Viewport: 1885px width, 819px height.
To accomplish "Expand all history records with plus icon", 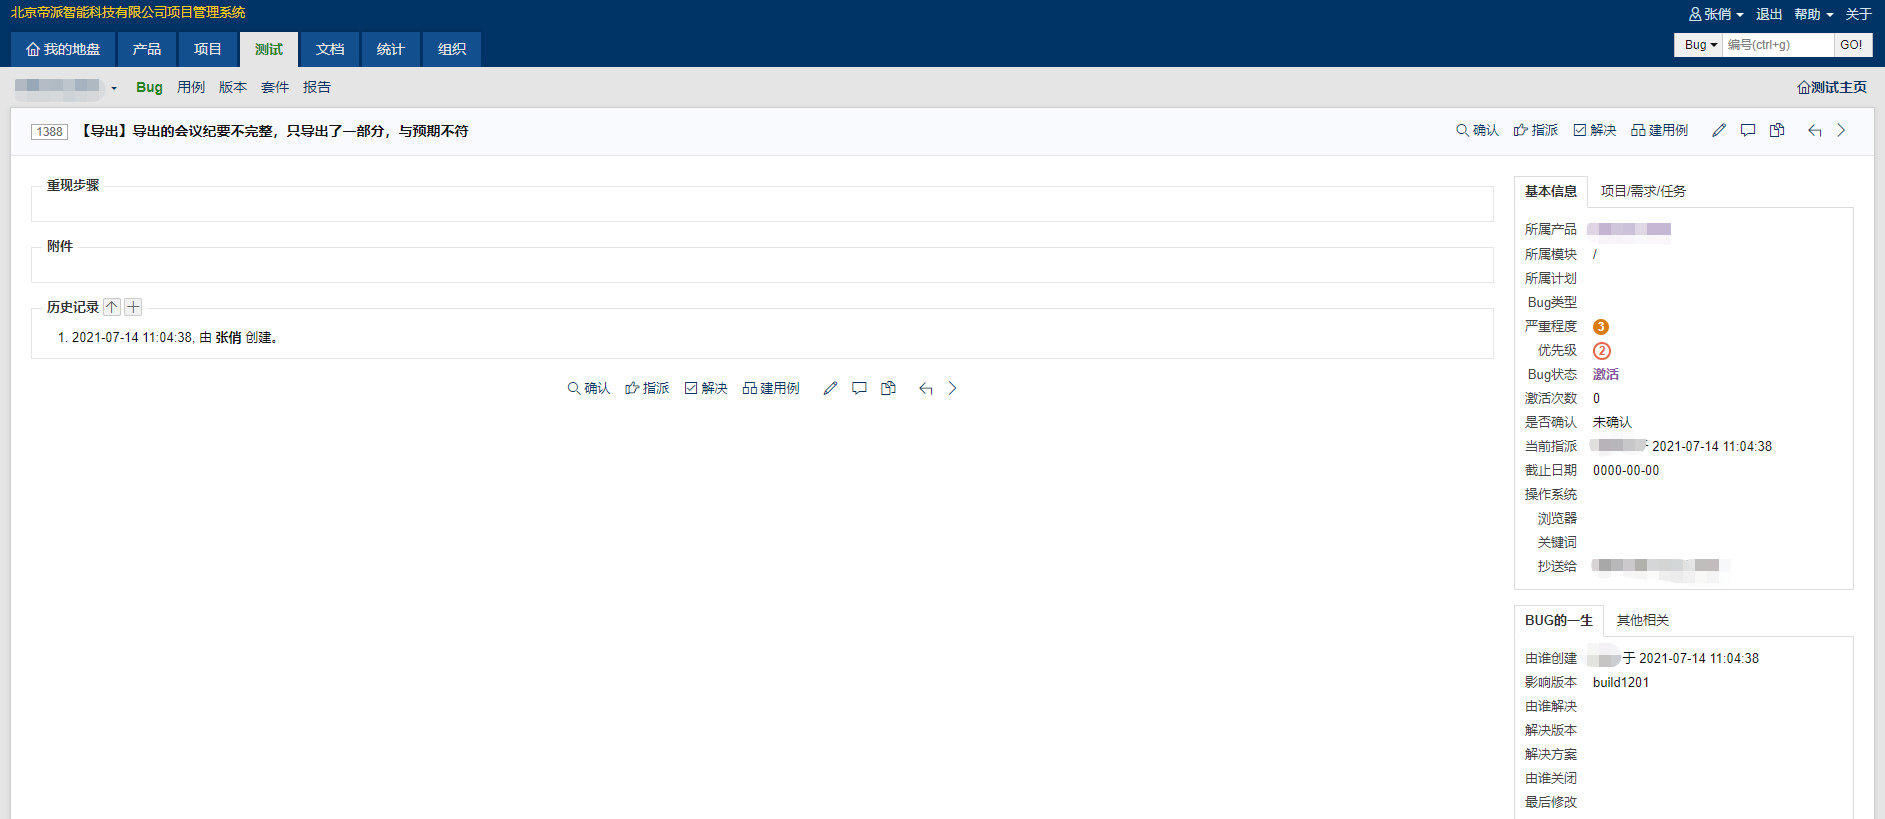I will [133, 307].
